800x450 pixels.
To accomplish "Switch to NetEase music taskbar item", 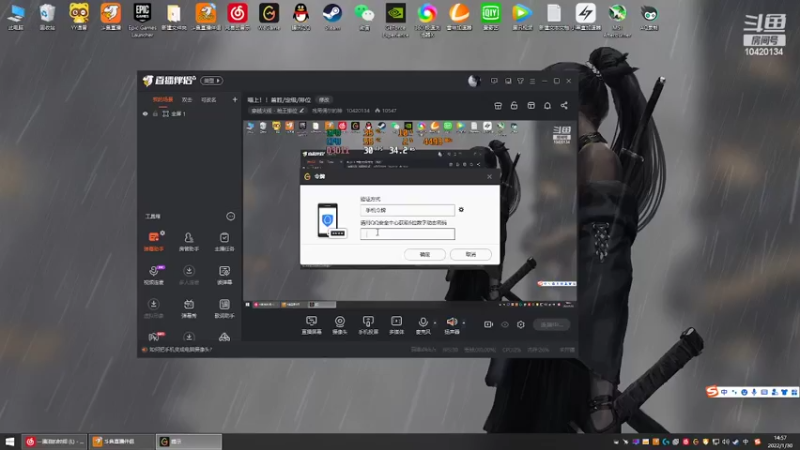I will click(55, 441).
